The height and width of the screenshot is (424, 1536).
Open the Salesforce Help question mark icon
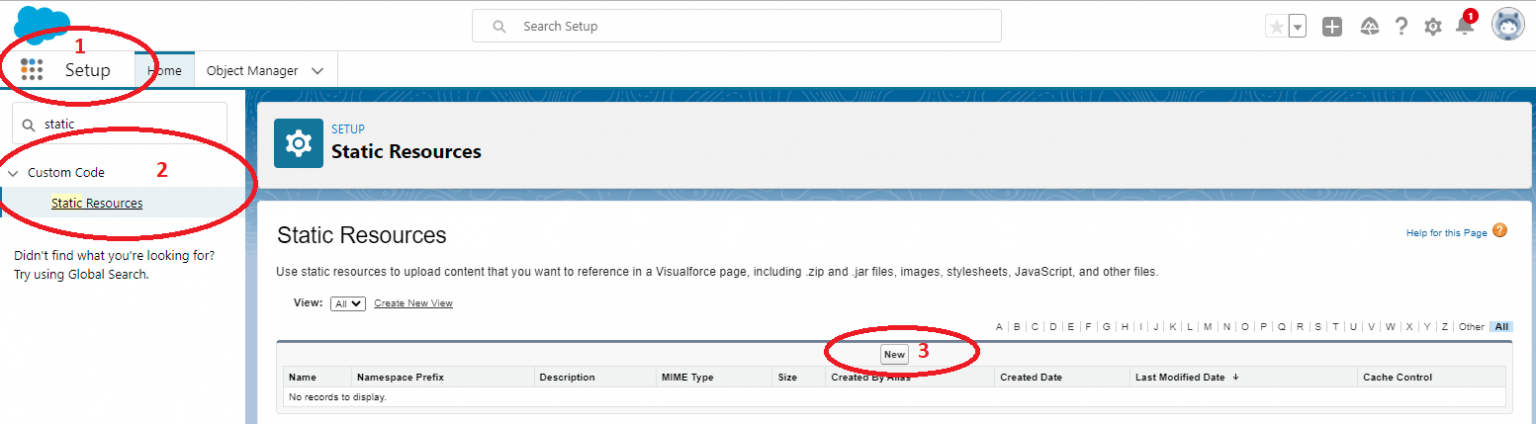[1401, 27]
